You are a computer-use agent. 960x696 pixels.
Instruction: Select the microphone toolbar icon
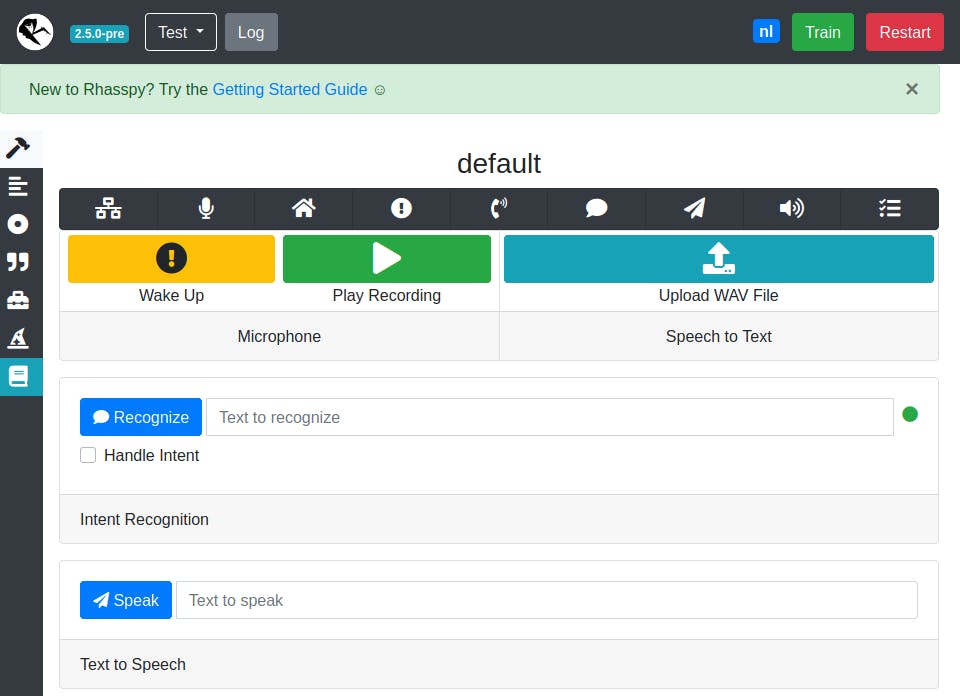[x=206, y=208]
